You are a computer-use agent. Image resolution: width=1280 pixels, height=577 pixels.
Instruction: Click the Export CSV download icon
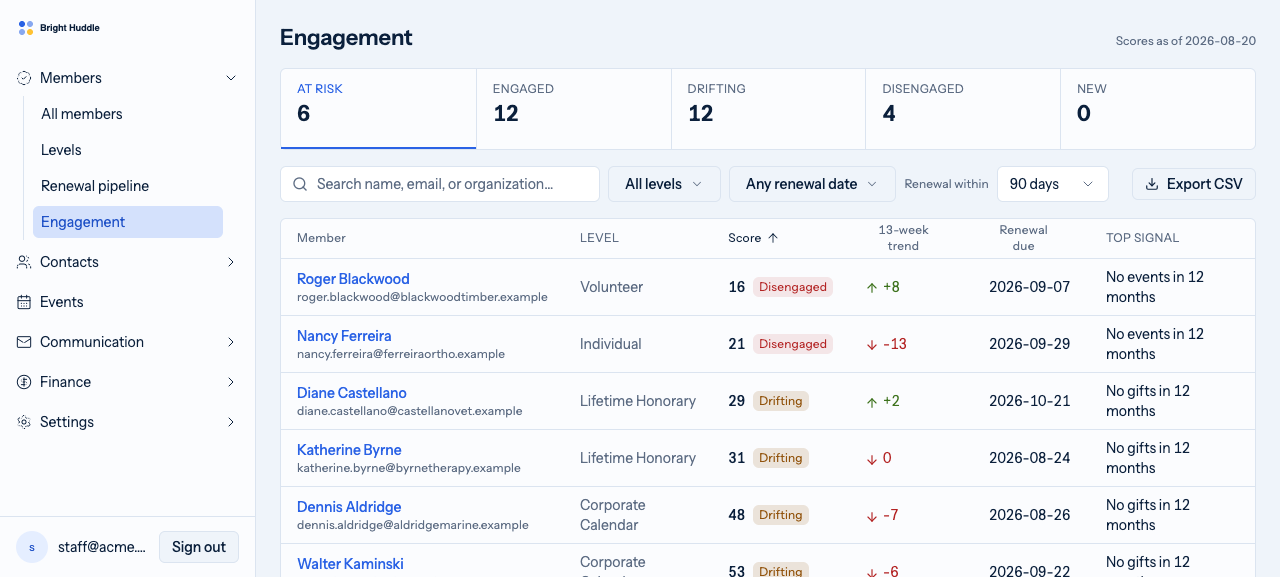1152,184
